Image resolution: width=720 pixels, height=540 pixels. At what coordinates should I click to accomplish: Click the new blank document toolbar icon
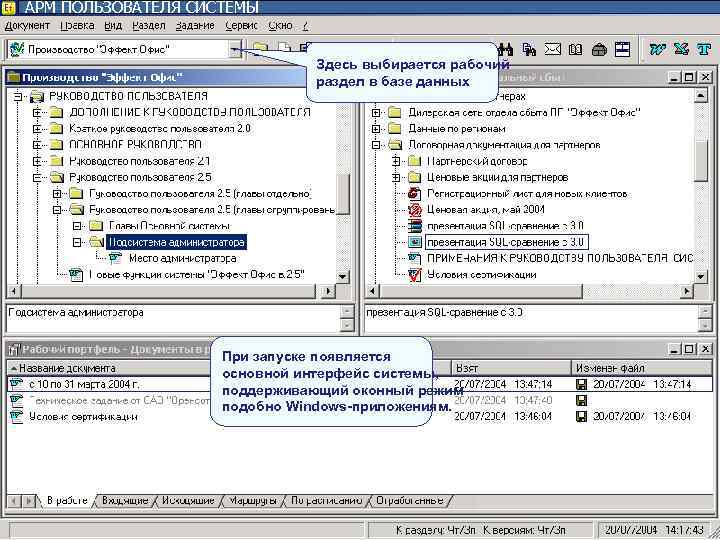tap(284, 48)
